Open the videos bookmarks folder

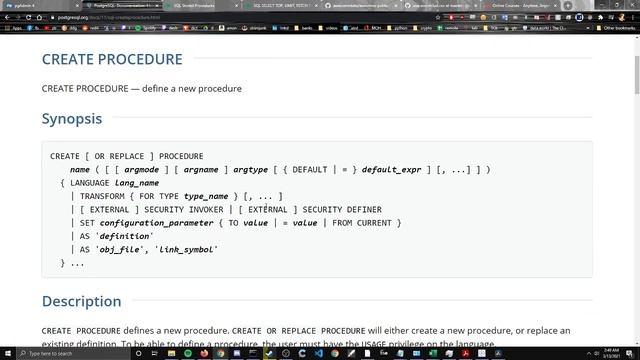coord(328,28)
